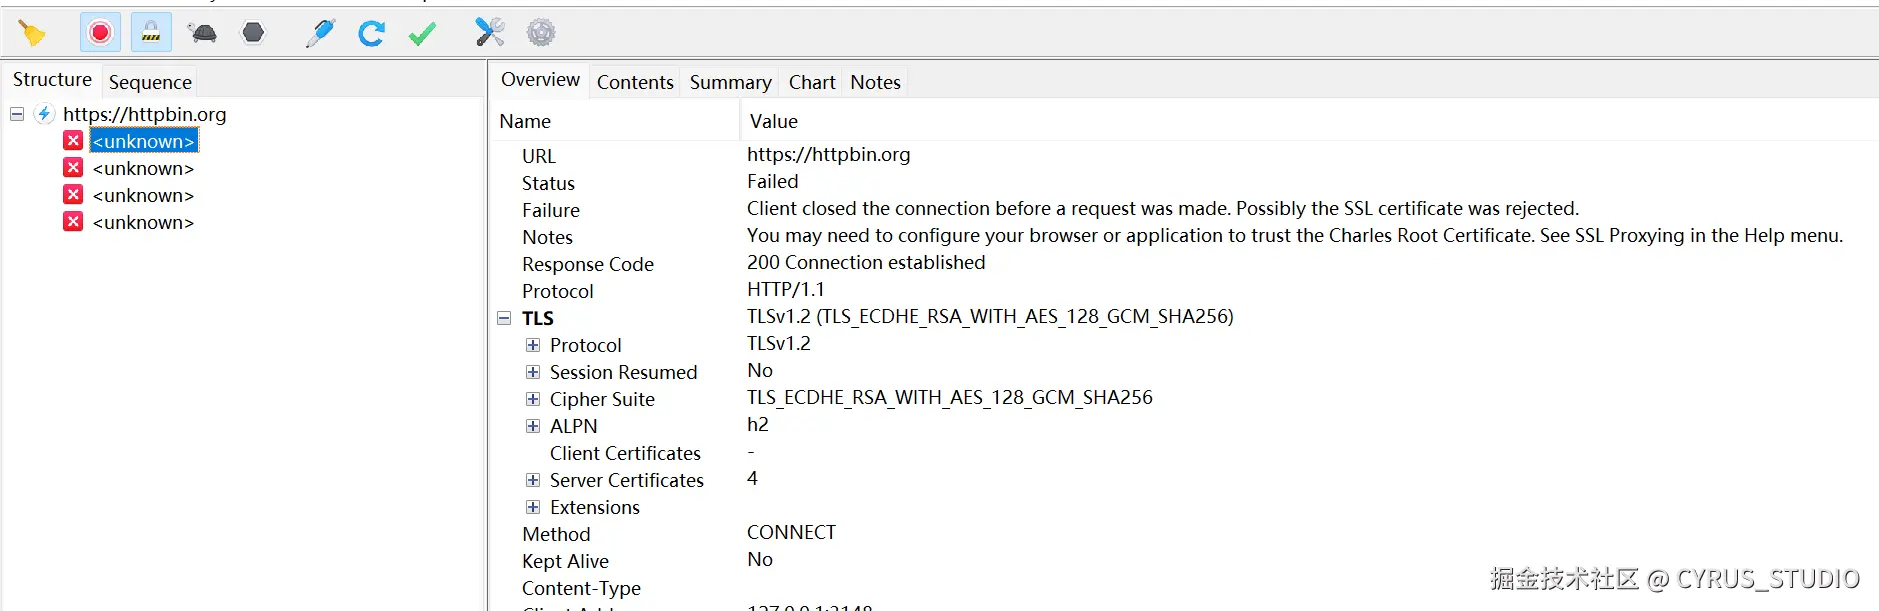
Task: Open the Tools wrench icon
Action: point(489,33)
